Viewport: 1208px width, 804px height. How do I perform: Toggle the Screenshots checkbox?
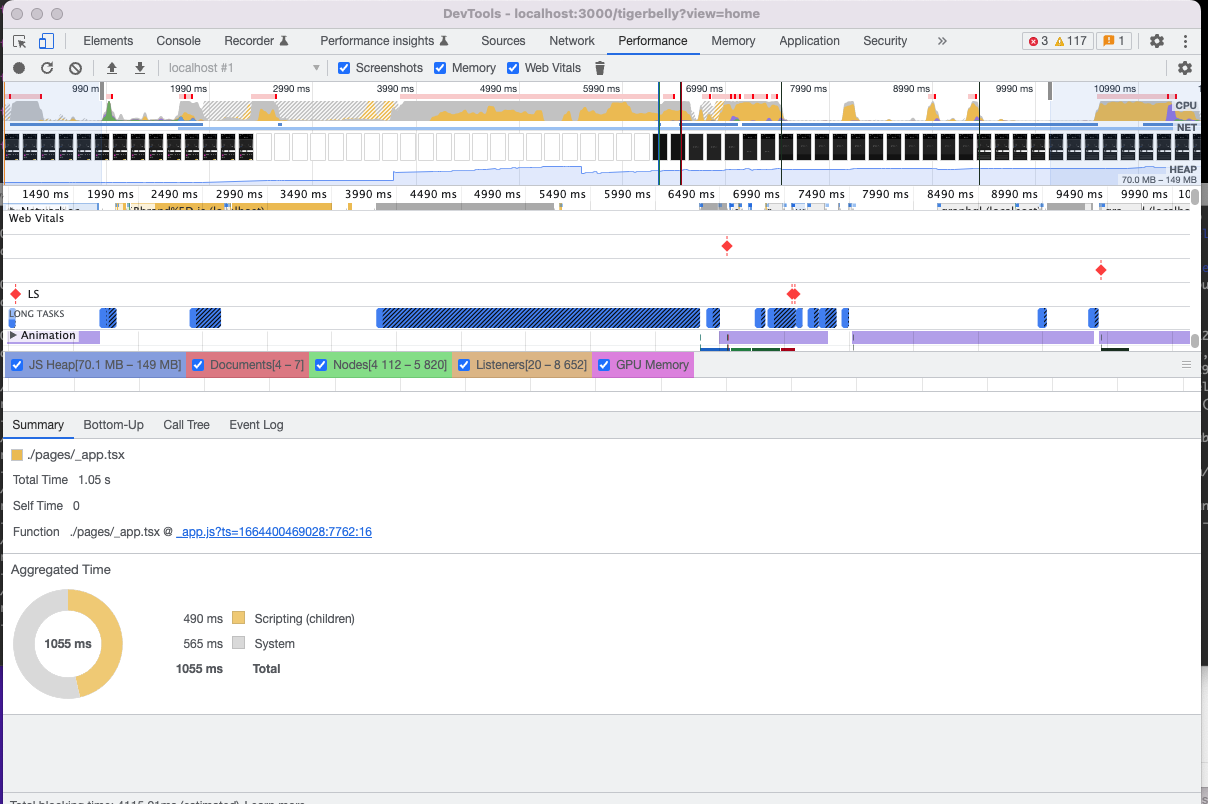tap(344, 68)
